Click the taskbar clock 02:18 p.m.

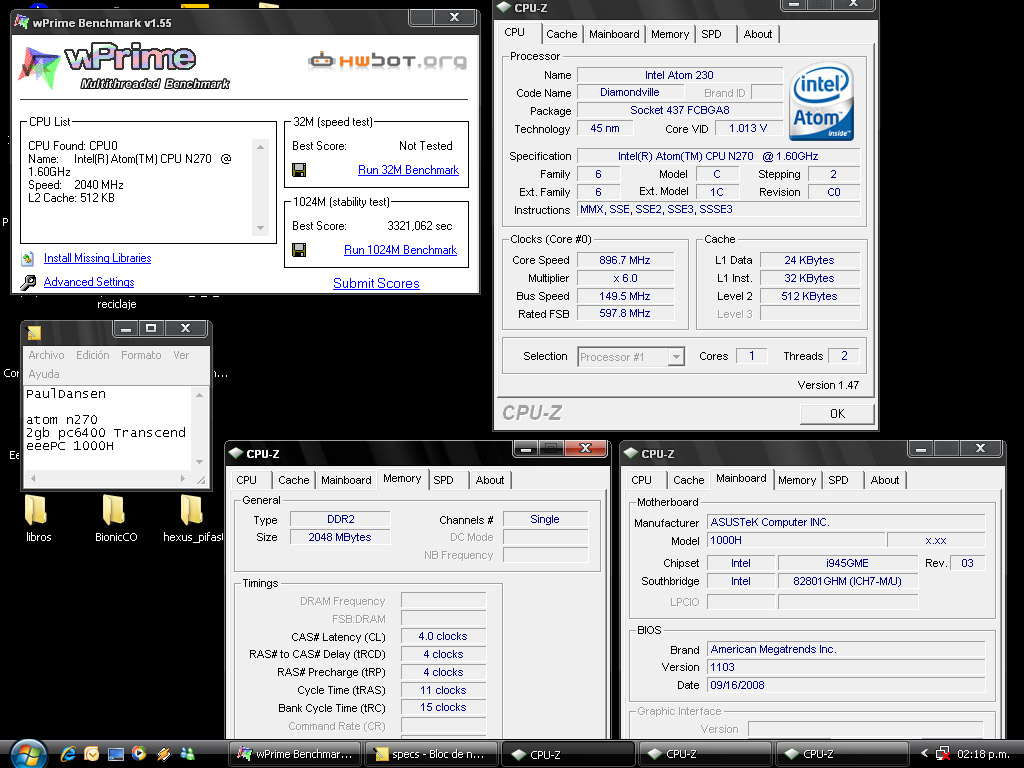[983, 754]
